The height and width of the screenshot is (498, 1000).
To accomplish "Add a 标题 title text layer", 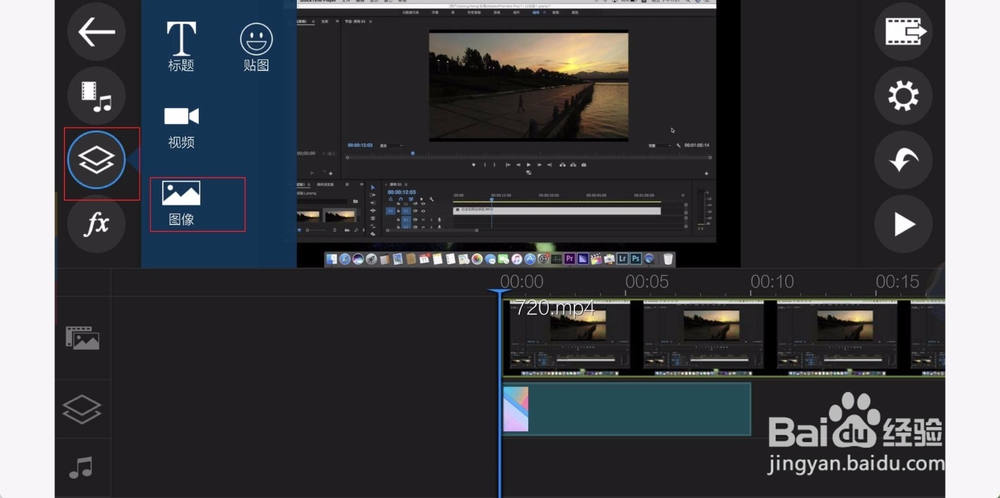I will click(181, 46).
